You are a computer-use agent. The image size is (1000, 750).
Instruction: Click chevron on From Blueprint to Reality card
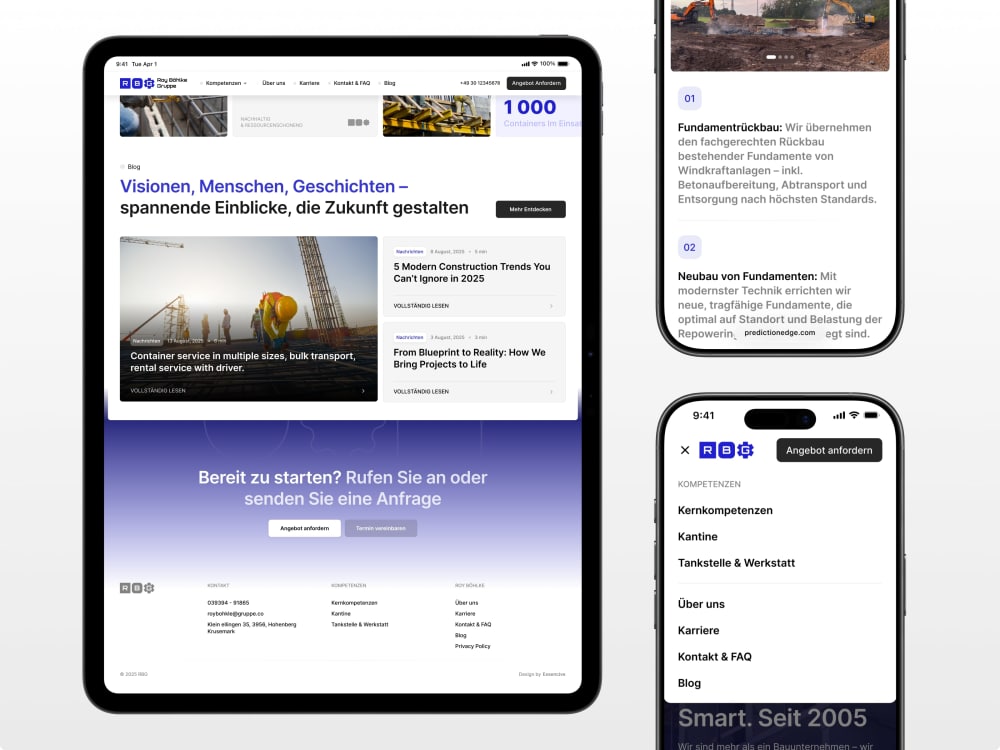tap(552, 392)
